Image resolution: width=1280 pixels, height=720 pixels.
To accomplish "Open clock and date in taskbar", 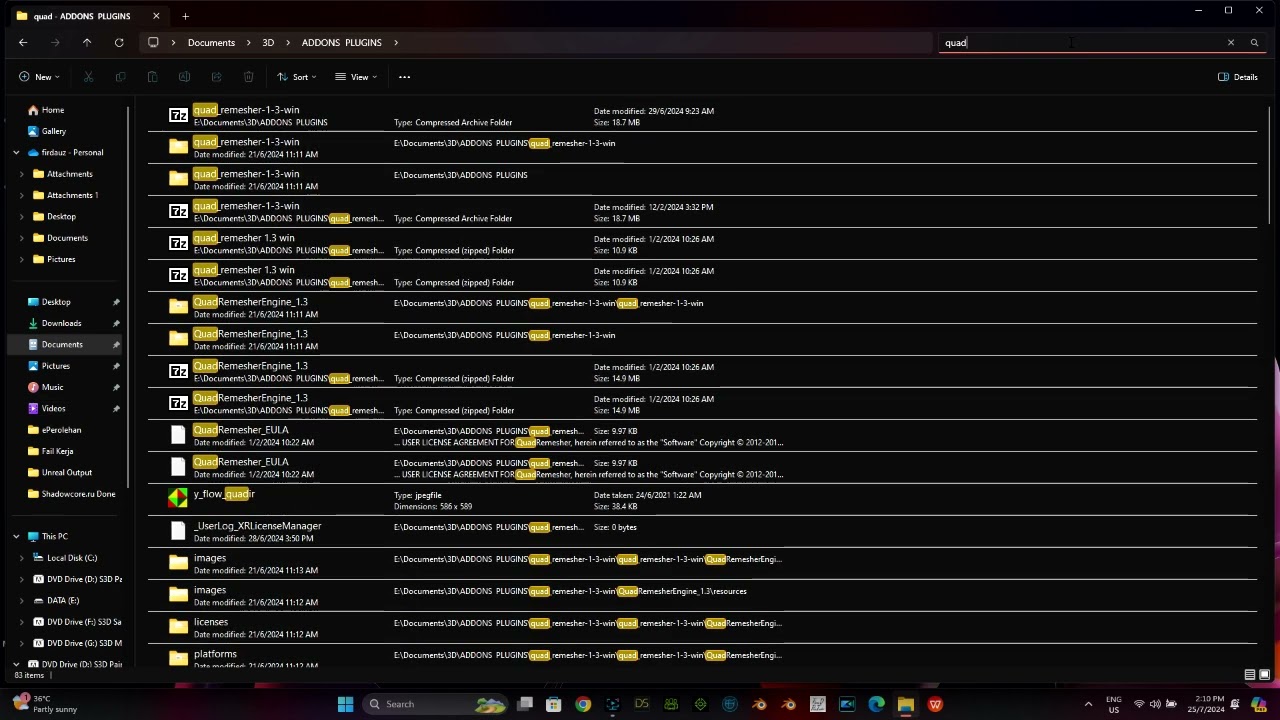I will tap(1208, 704).
